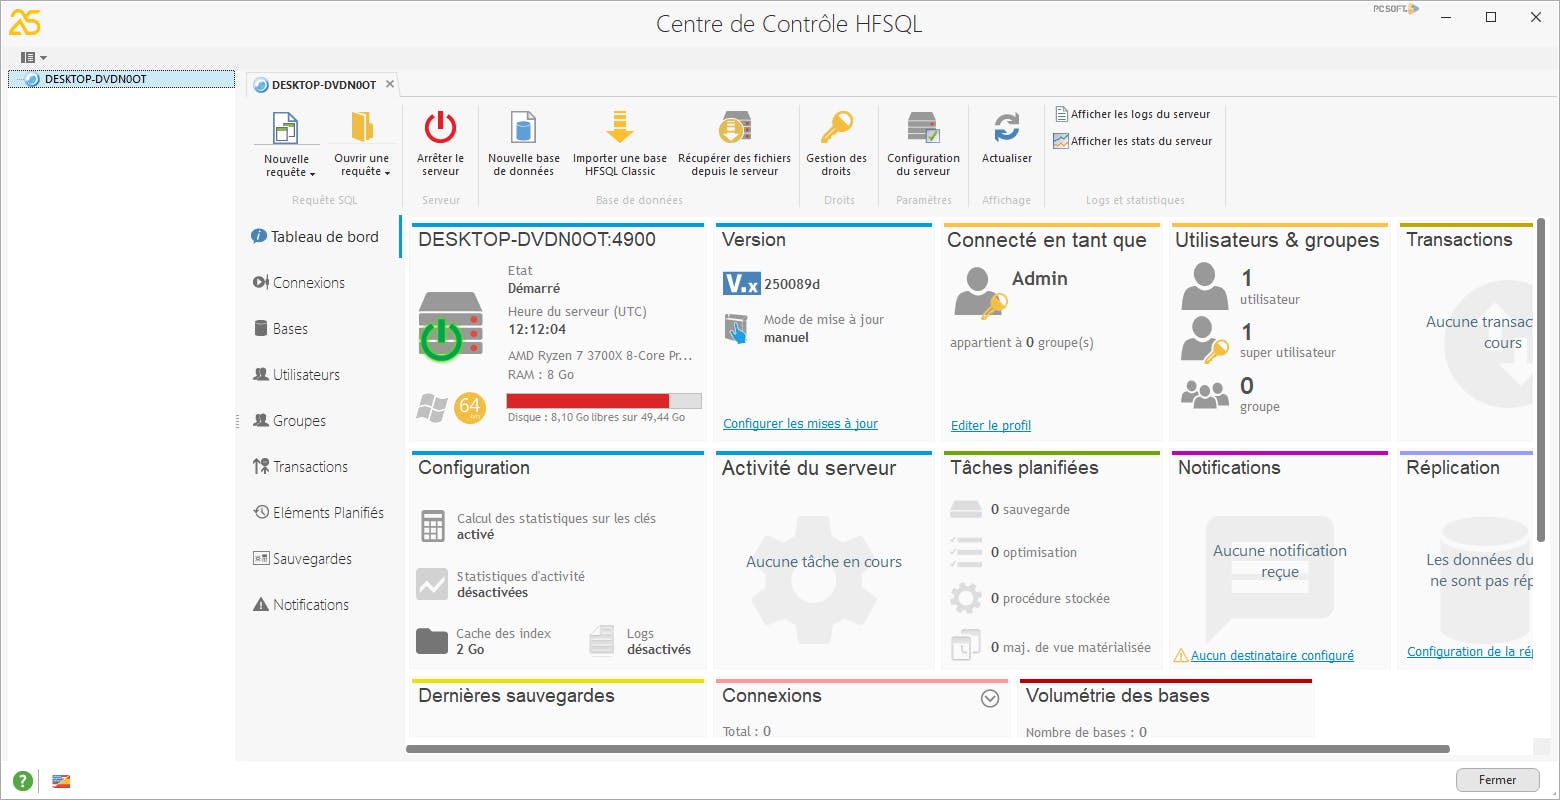Open Gestion des droits key icon
The image size is (1560, 800).
tap(836, 128)
